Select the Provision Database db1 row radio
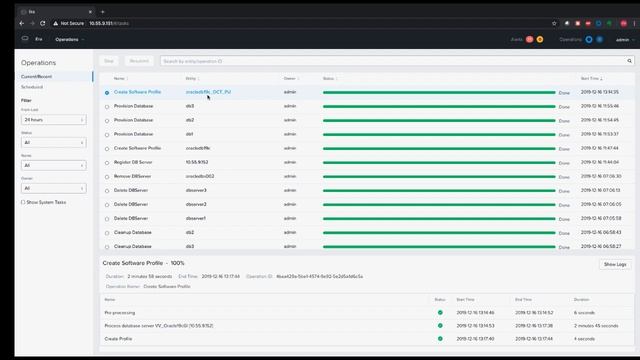Image resolution: width=640 pixels, height=360 pixels. (x=107, y=135)
